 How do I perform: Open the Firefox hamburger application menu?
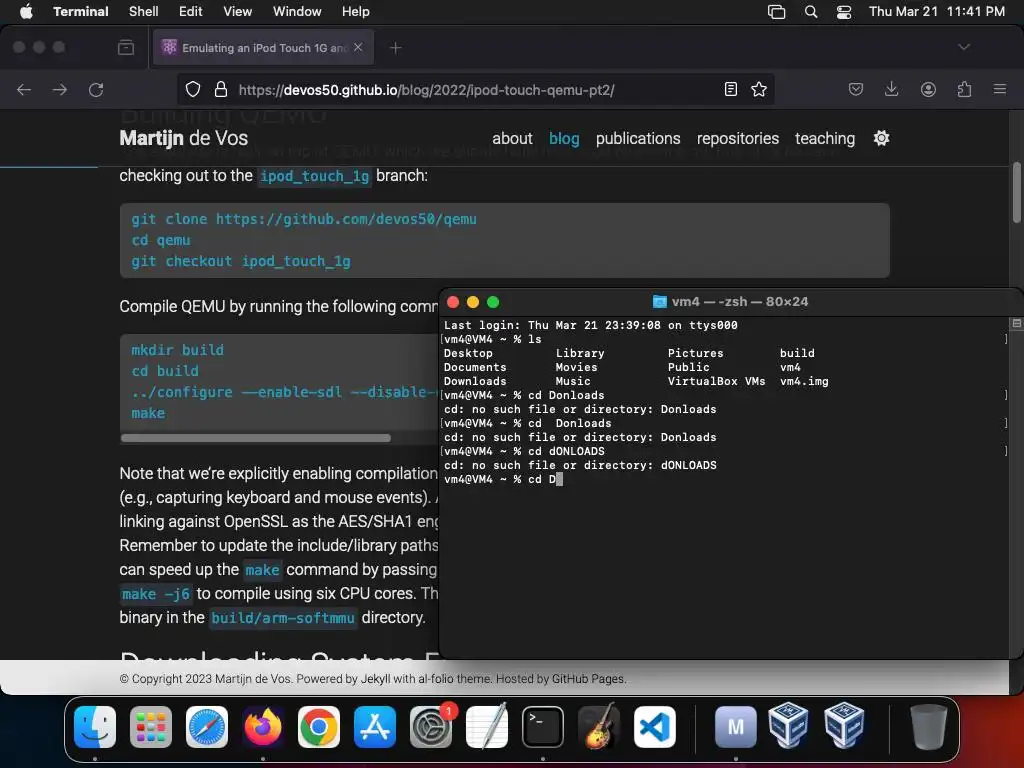point(1000,89)
